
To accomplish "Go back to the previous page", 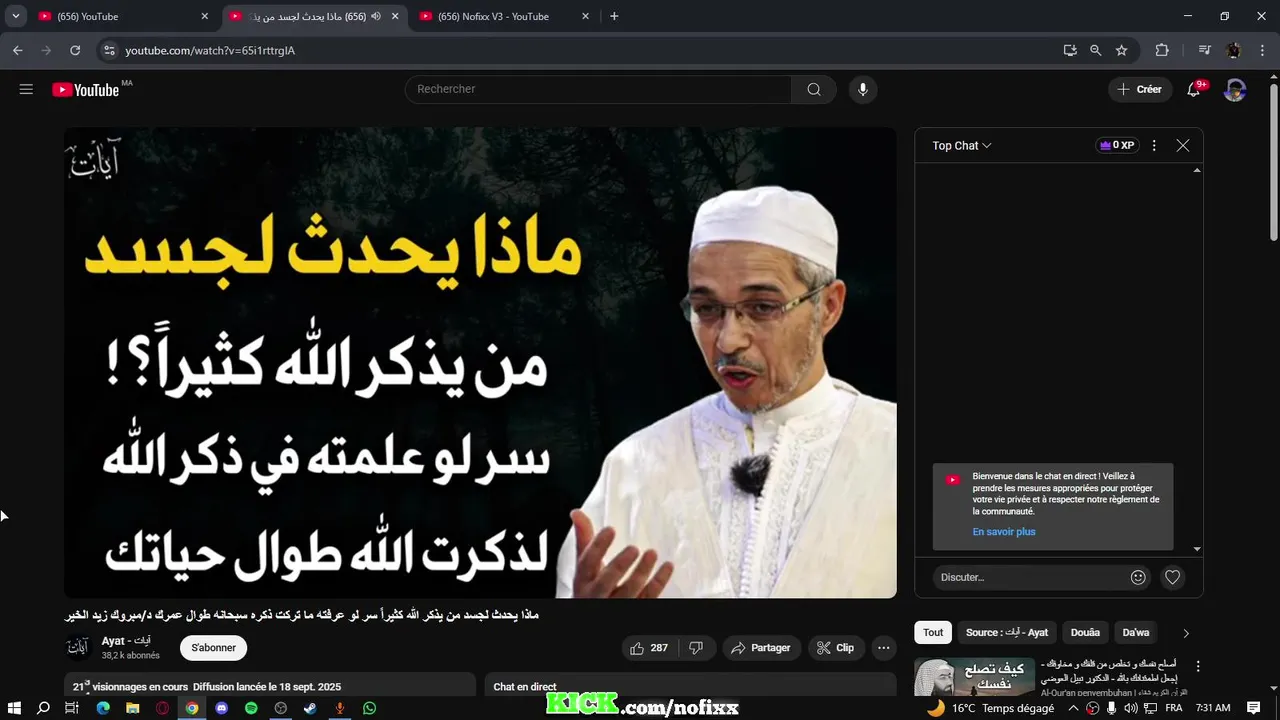I will point(18,50).
